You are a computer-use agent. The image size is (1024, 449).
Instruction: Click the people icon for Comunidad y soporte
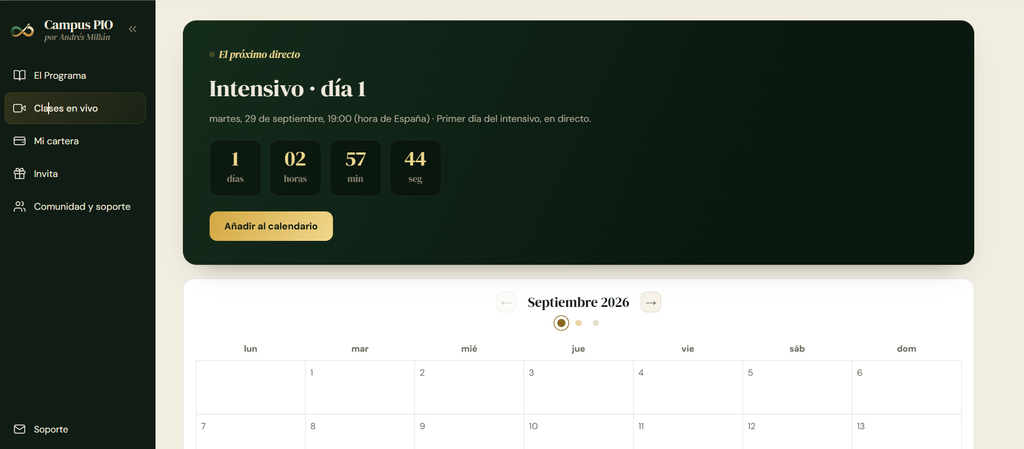point(20,206)
